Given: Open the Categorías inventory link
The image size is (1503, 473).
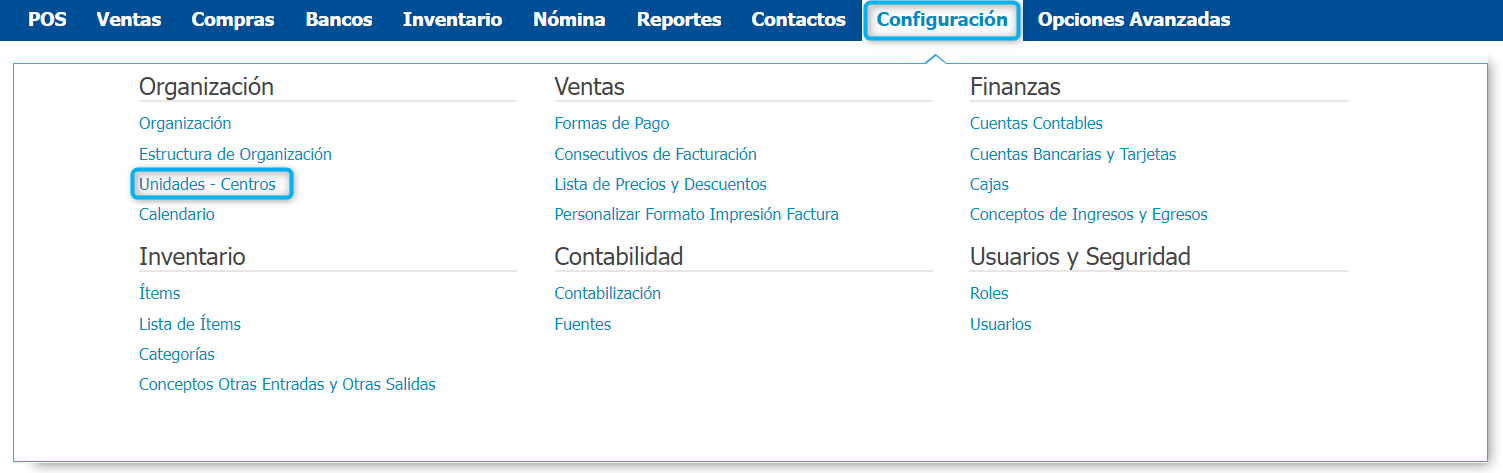Looking at the screenshot, I should click(x=176, y=354).
